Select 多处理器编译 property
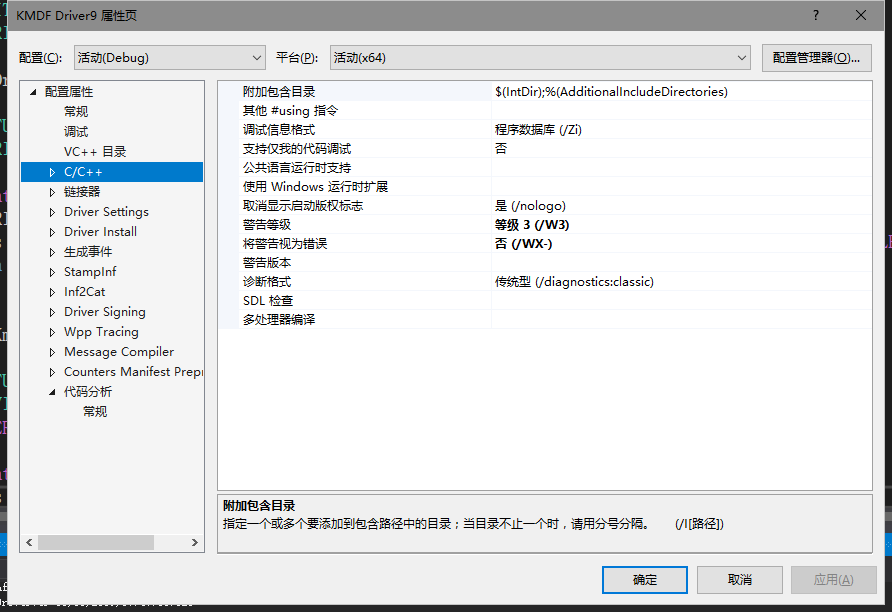This screenshot has width=892, height=612. [x=279, y=320]
